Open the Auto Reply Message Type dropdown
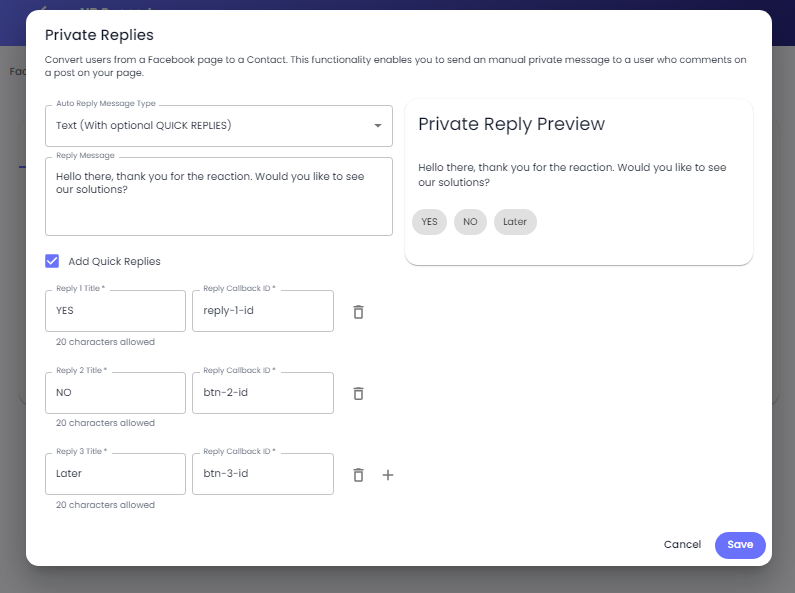The height and width of the screenshot is (593, 795). [219, 126]
